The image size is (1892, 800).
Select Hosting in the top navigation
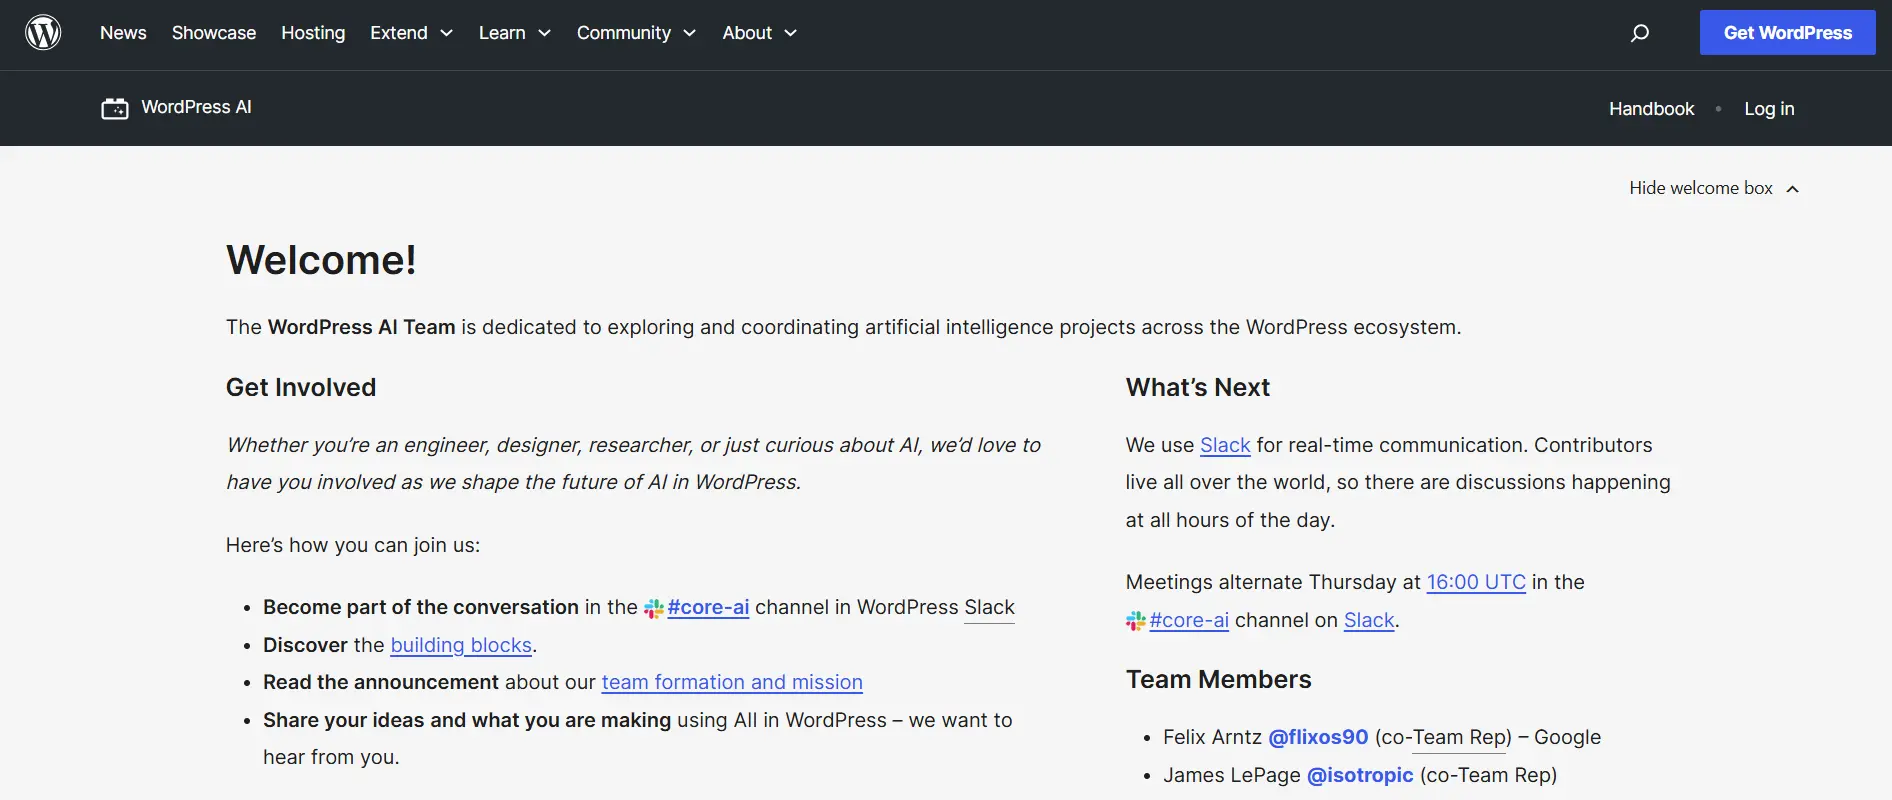click(313, 33)
